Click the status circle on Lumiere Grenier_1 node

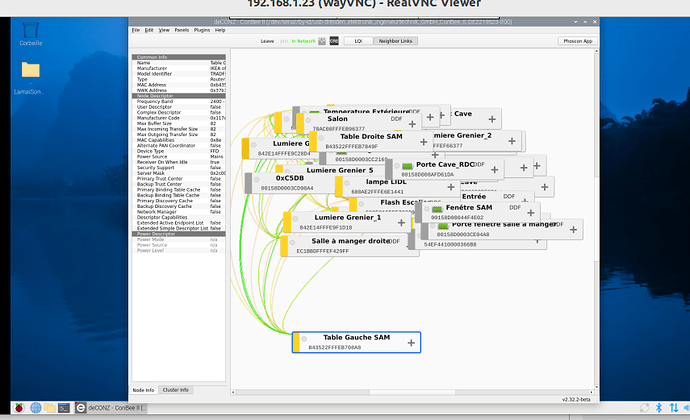[295, 219]
